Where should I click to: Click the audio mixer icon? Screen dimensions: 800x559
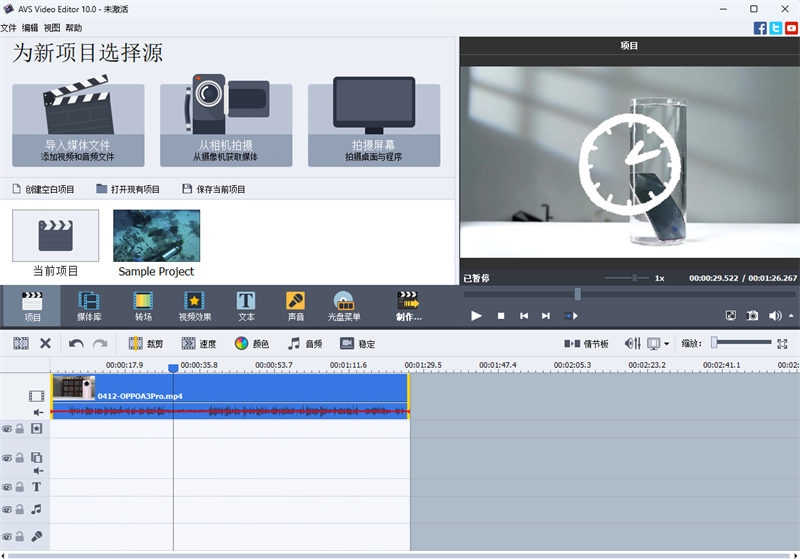[x=633, y=343]
